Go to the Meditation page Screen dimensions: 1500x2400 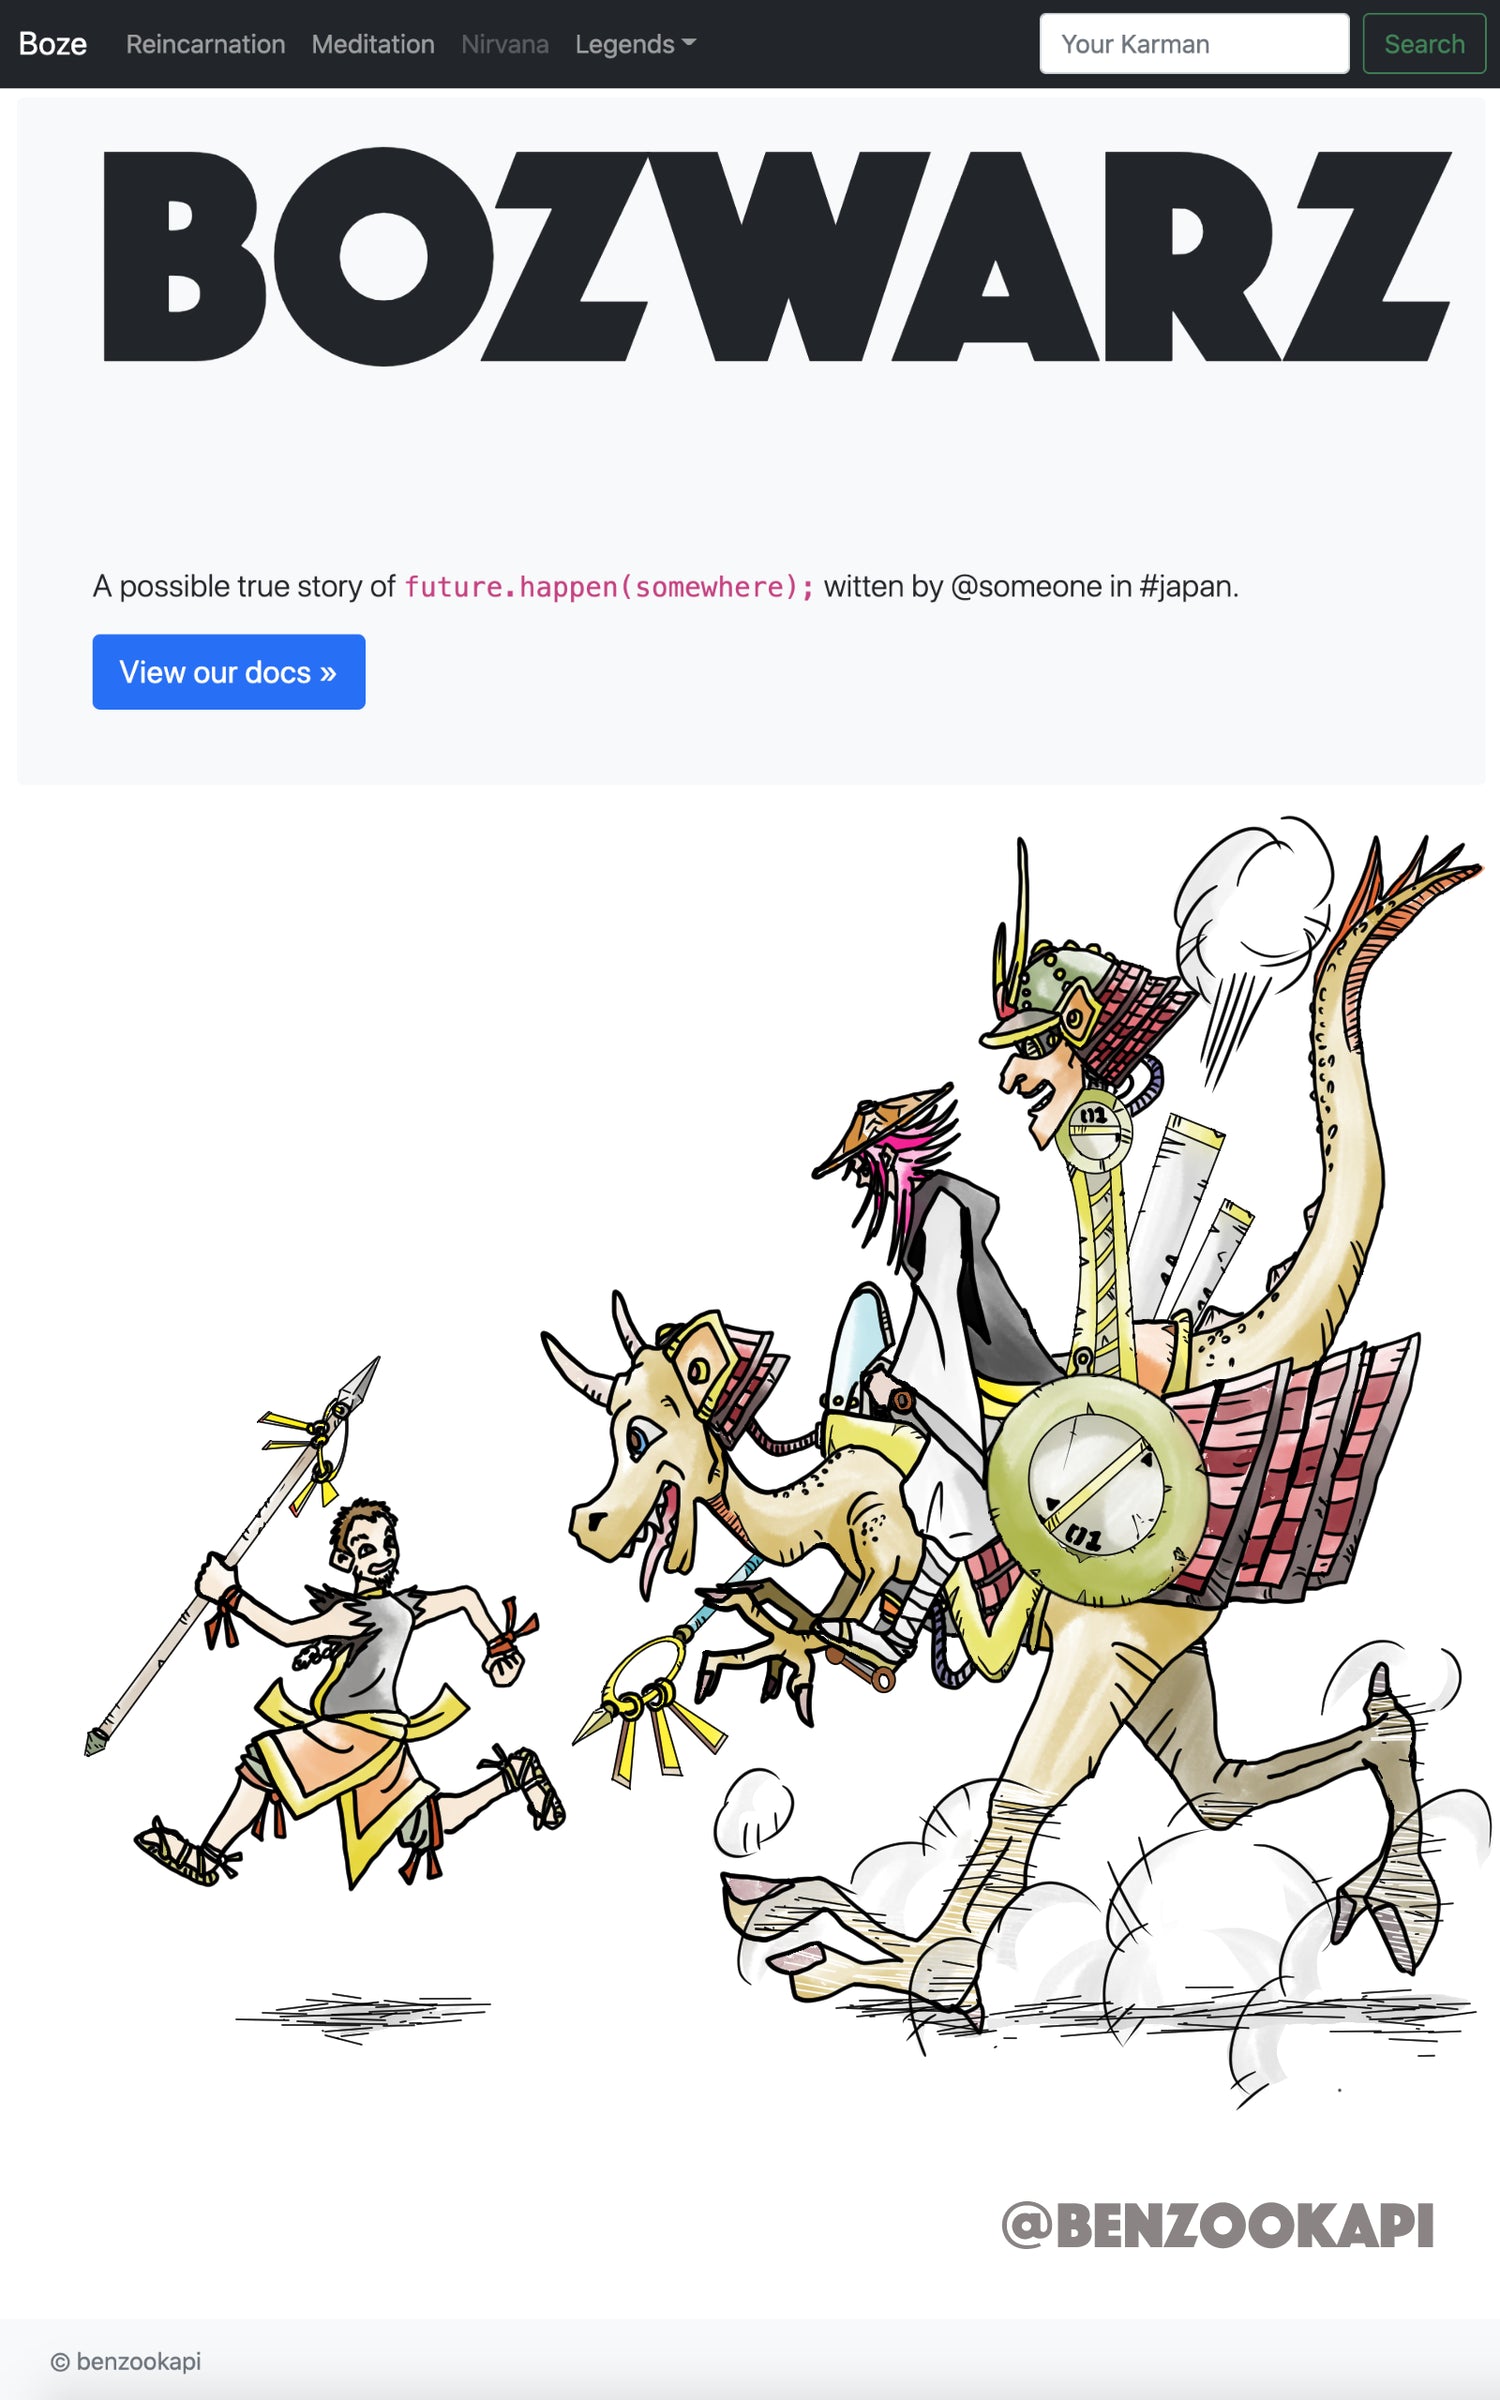[x=373, y=44]
